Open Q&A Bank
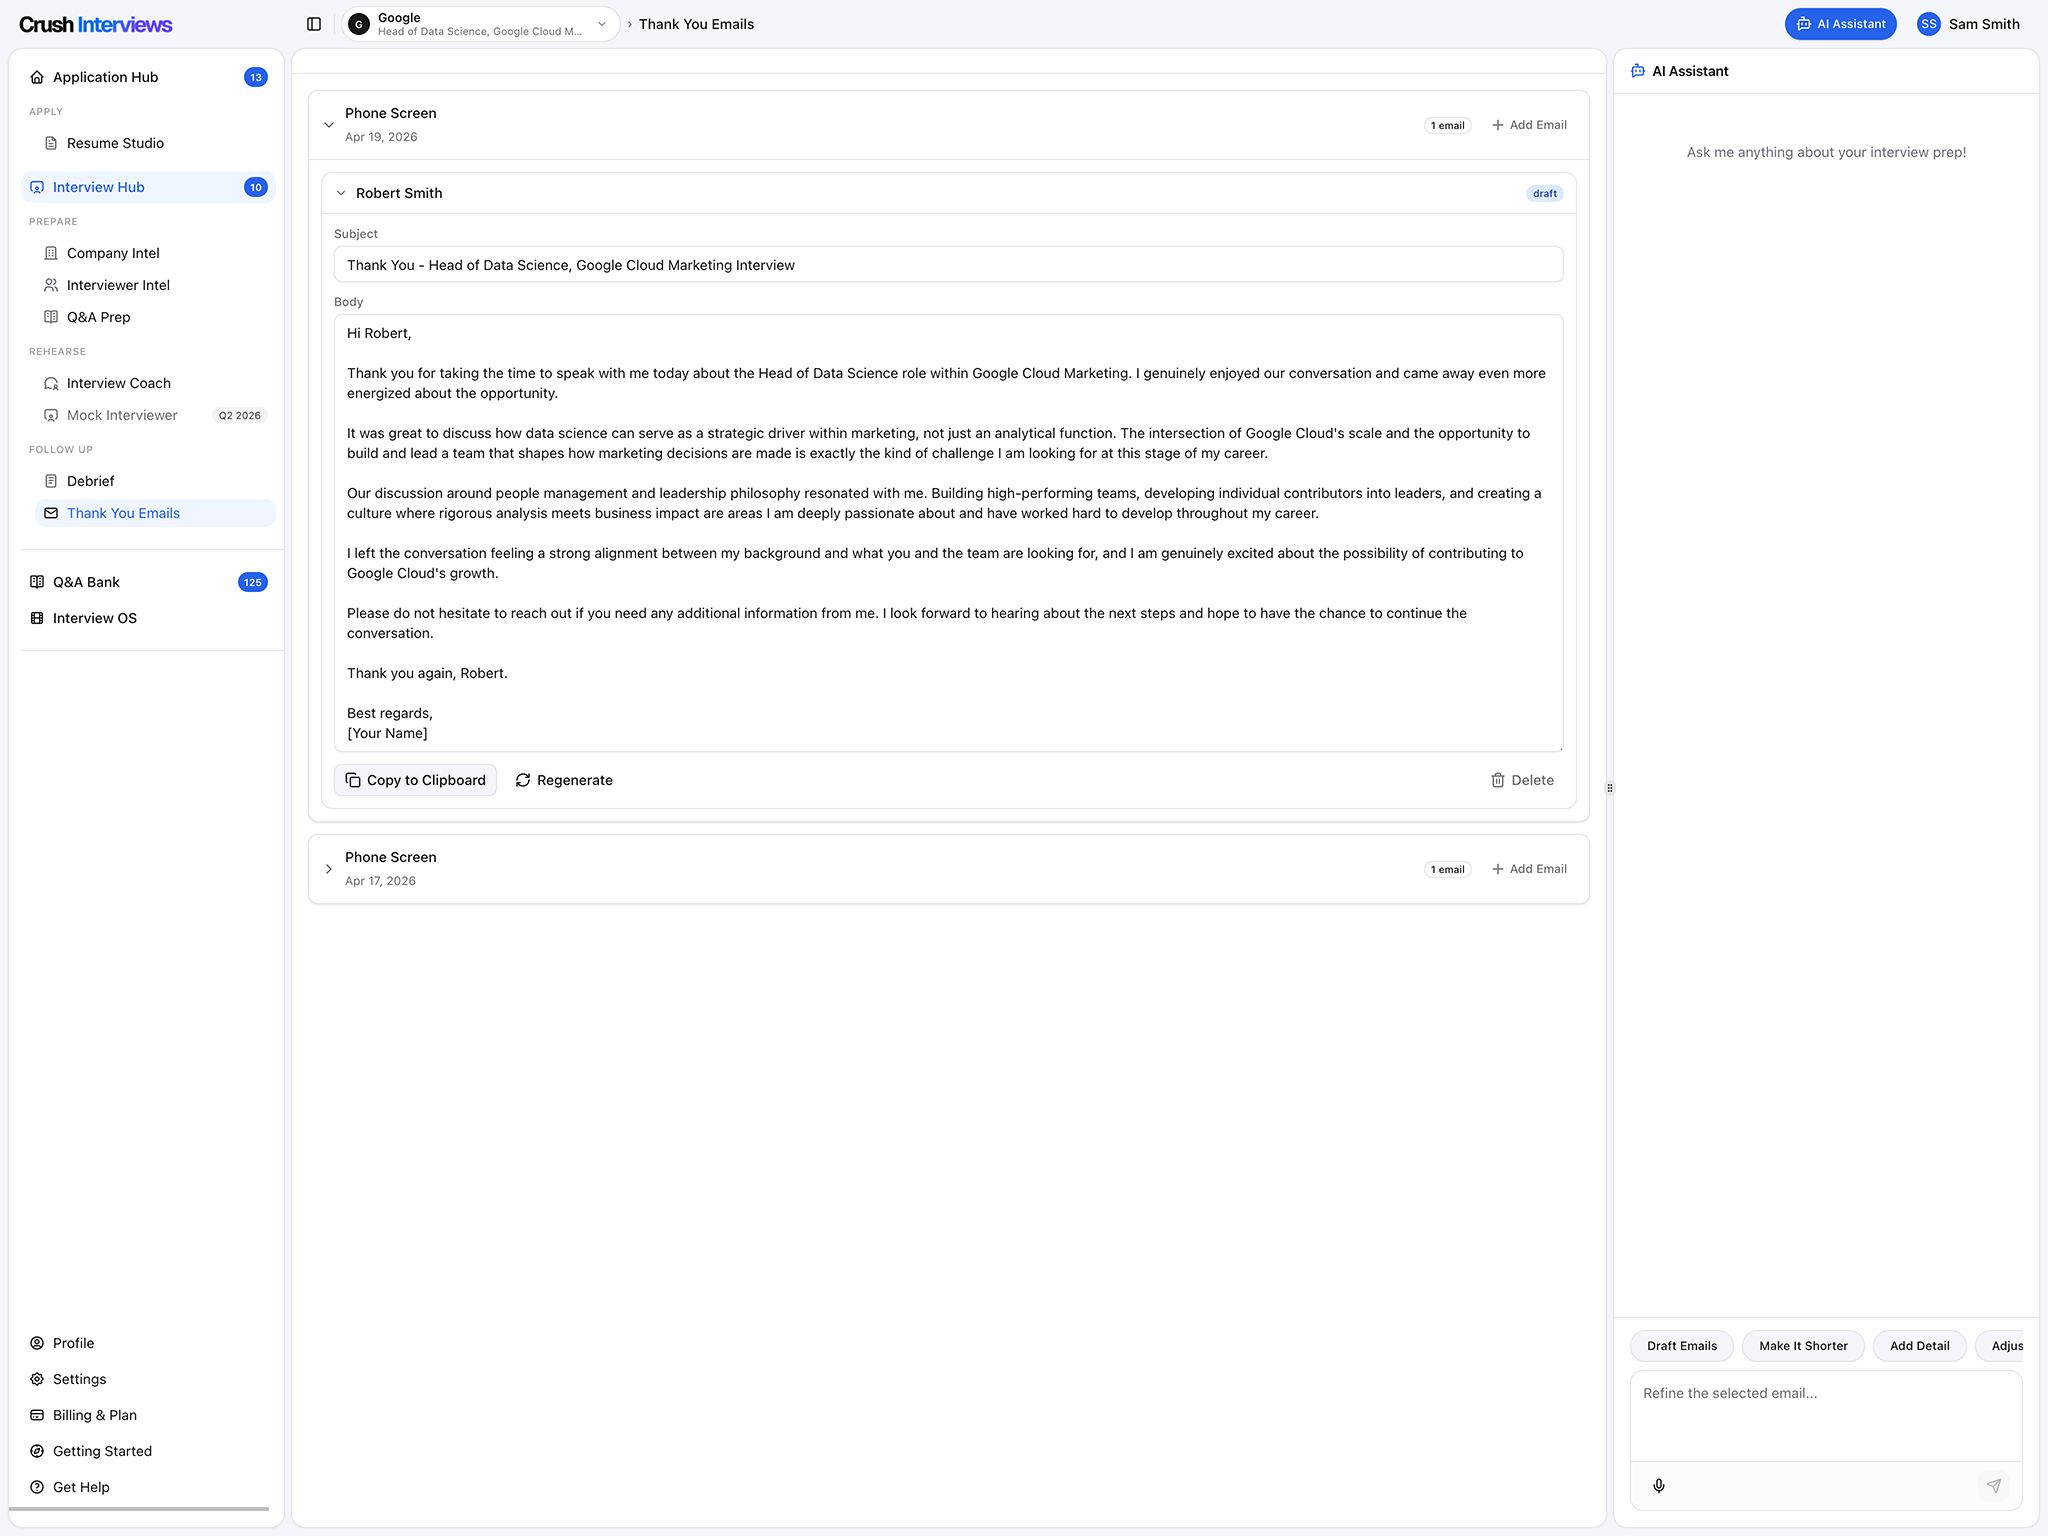Viewport: 2048px width, 1536px height. 148,582
